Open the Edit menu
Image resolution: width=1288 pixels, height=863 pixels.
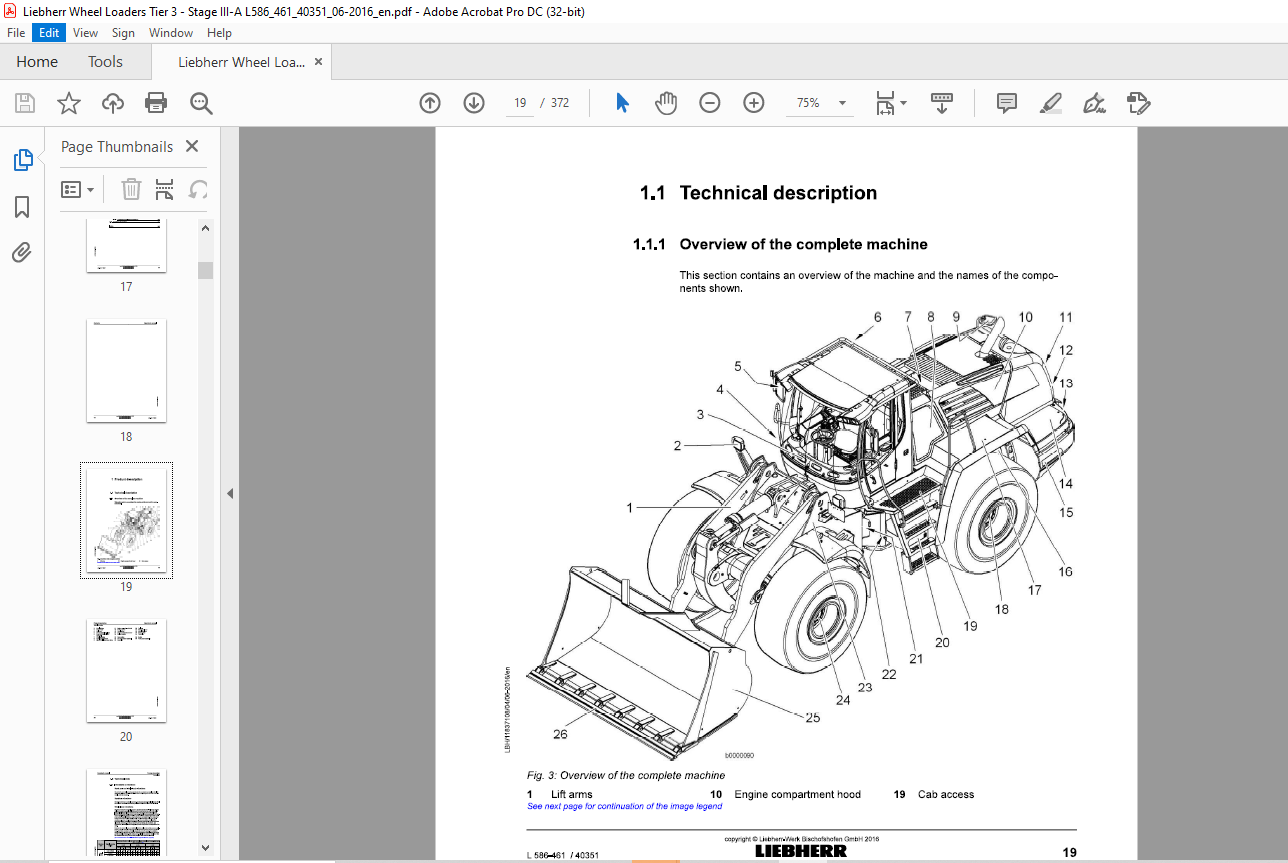pyautogui.click(x=49, y=33)
